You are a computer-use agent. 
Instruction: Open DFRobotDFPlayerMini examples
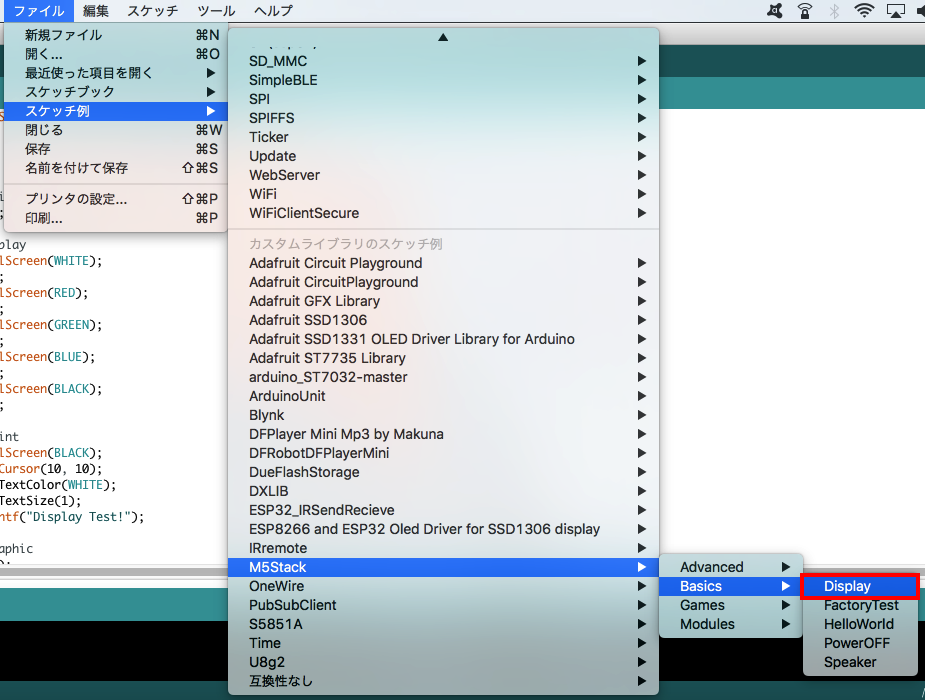pos(443,453)
